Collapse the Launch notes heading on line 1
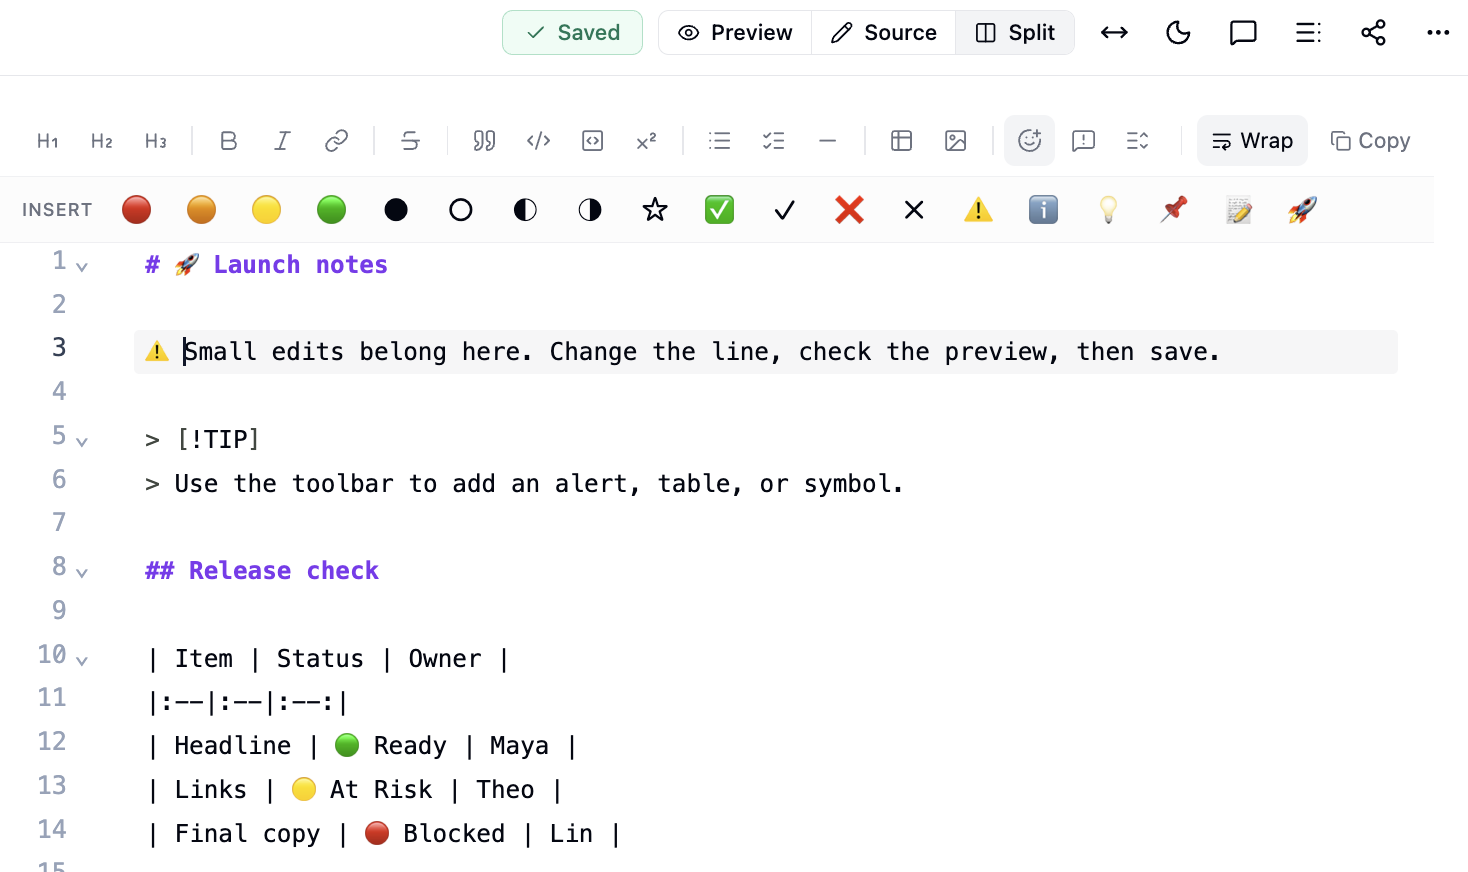The height and width of the screenshot is (872, 1468). [x=82, y=267]
